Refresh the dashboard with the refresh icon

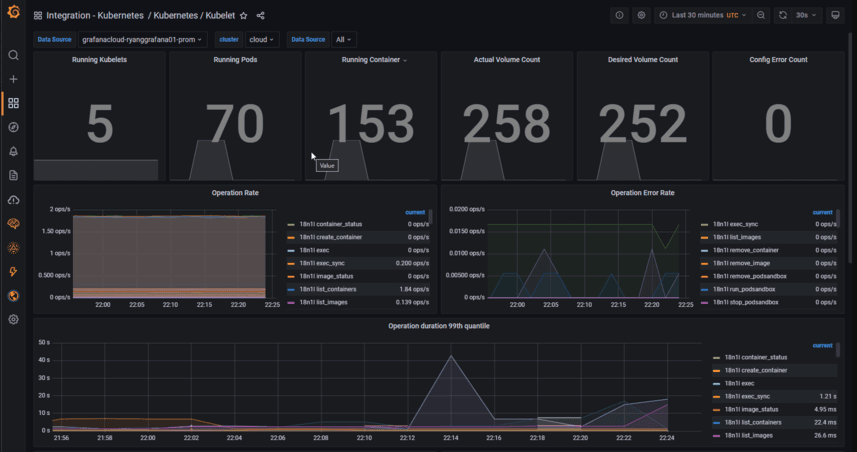pos(783,15)
